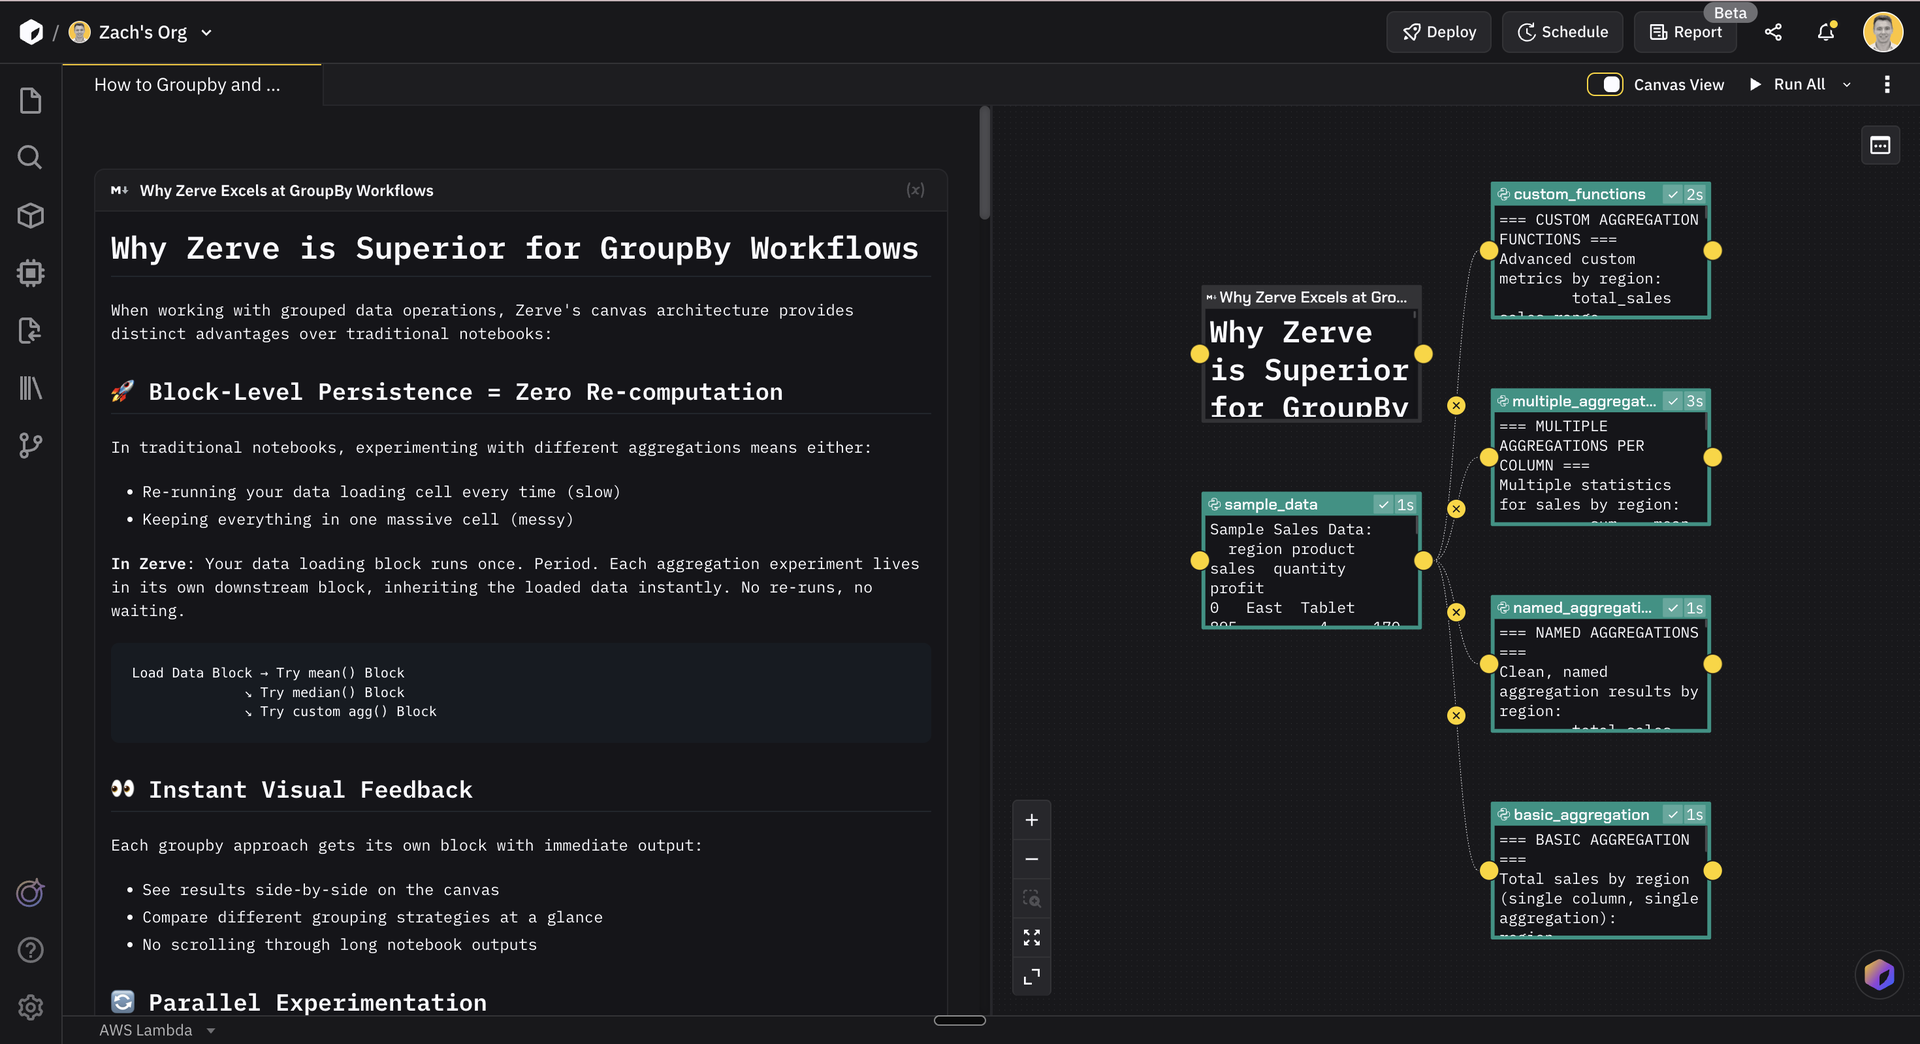Open the compute chip icon in sidebar

(x=31, y=273)
